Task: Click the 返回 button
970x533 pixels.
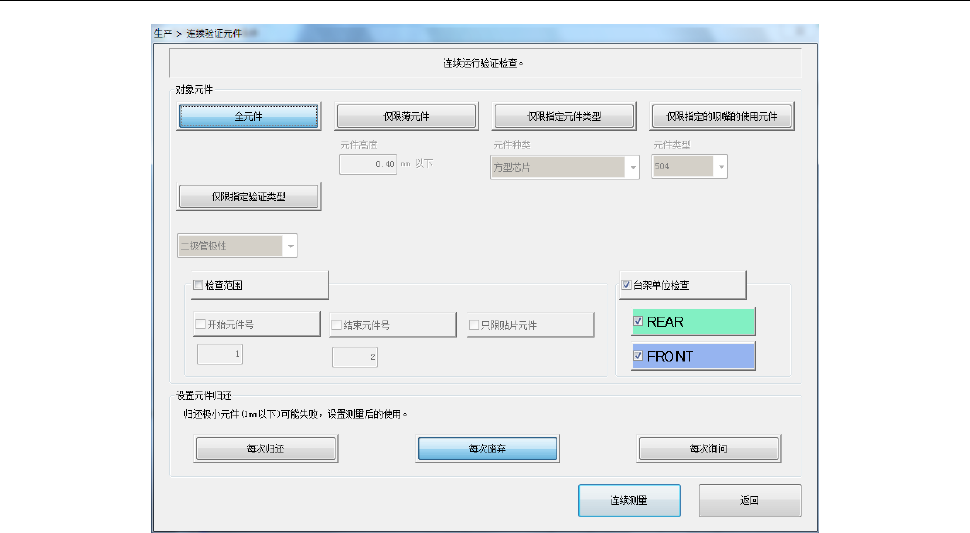Action: click(750, 500)
